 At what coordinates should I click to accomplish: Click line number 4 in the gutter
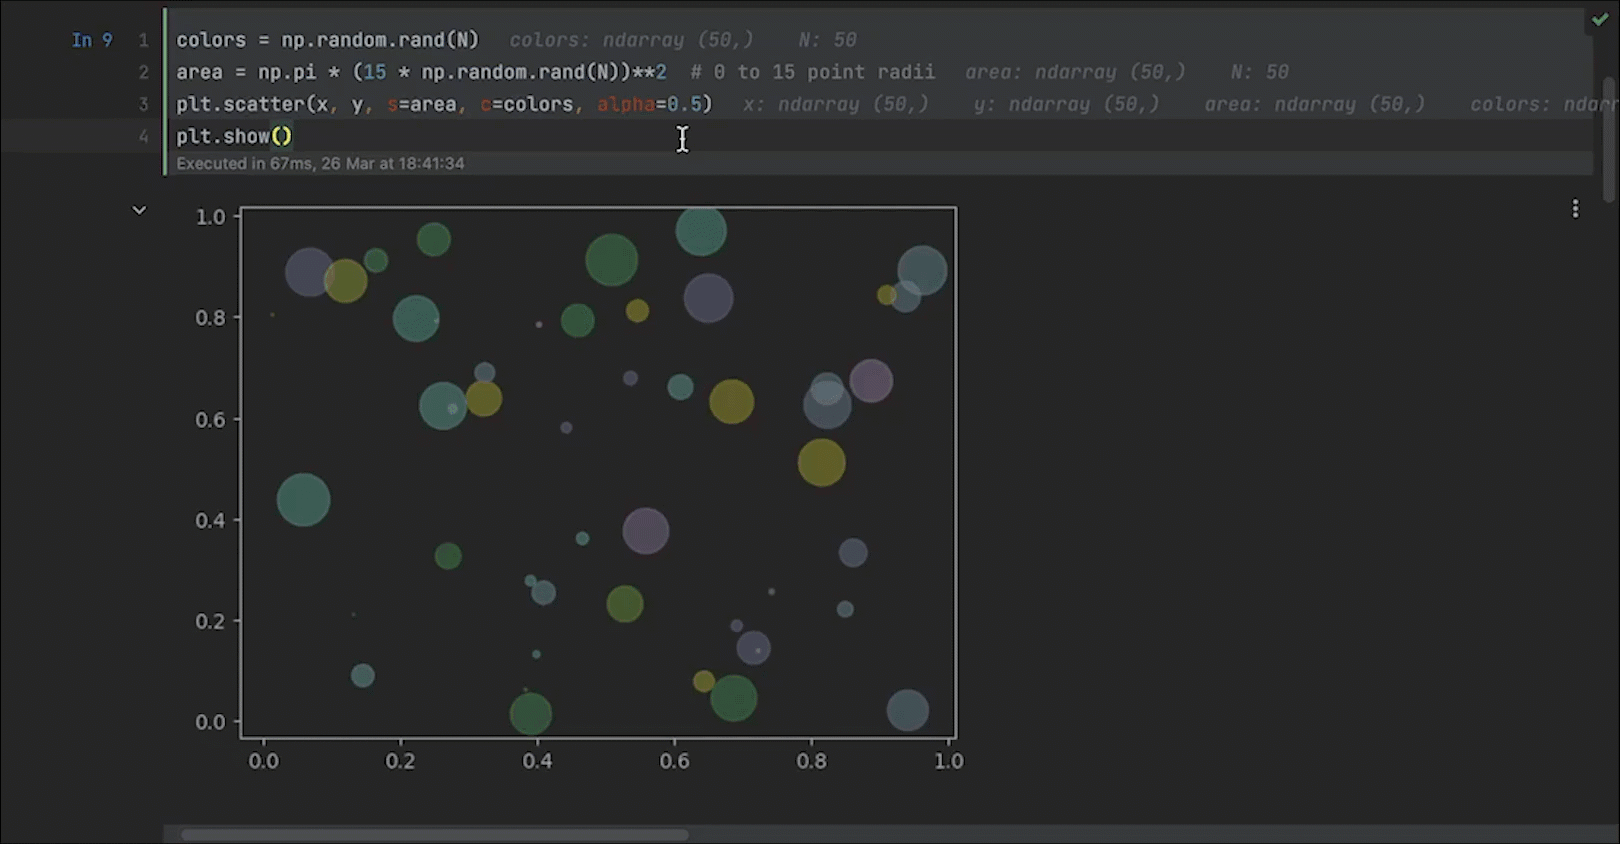(143, 136)
